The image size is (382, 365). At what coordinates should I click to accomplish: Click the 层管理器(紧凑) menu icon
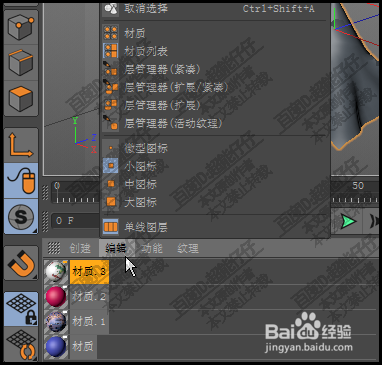pyautogui.click(x=111, y=69)
